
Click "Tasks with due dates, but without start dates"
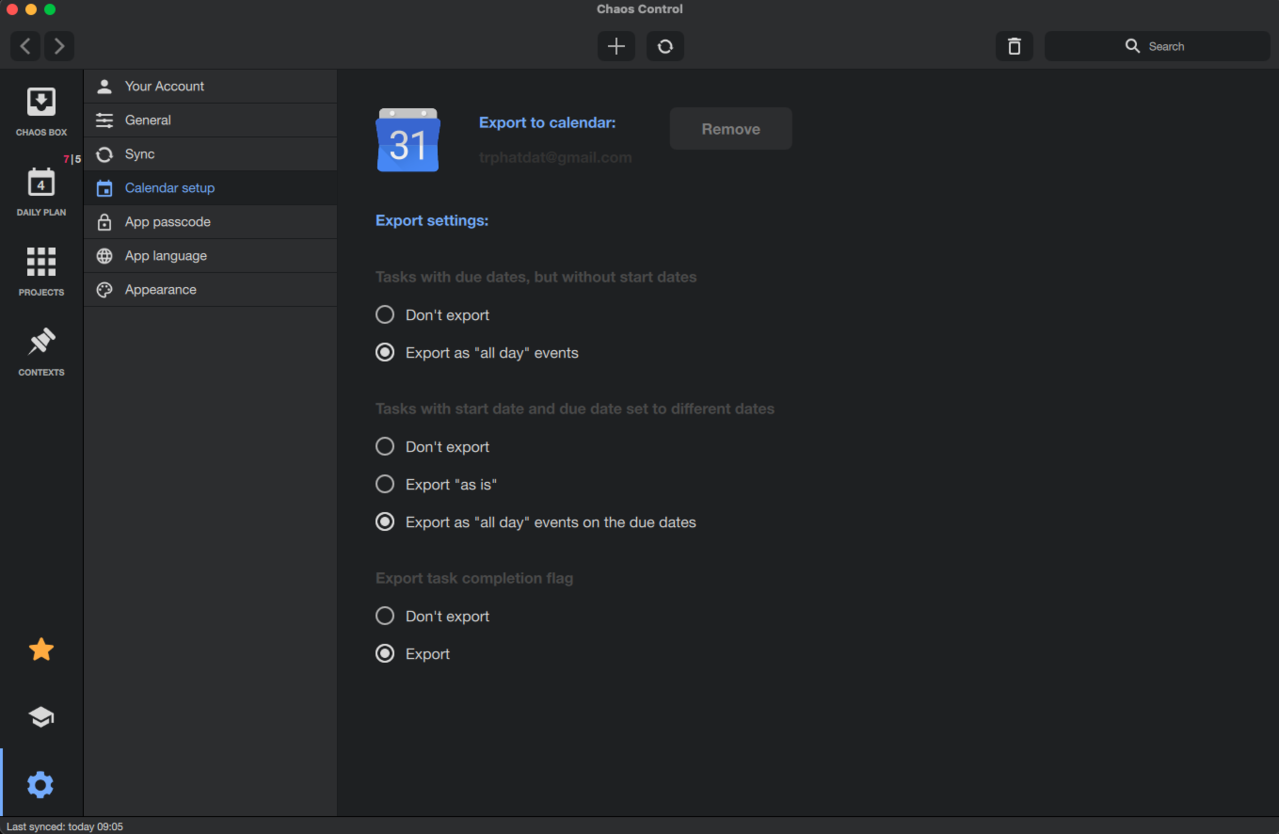(x=536, y=277)
